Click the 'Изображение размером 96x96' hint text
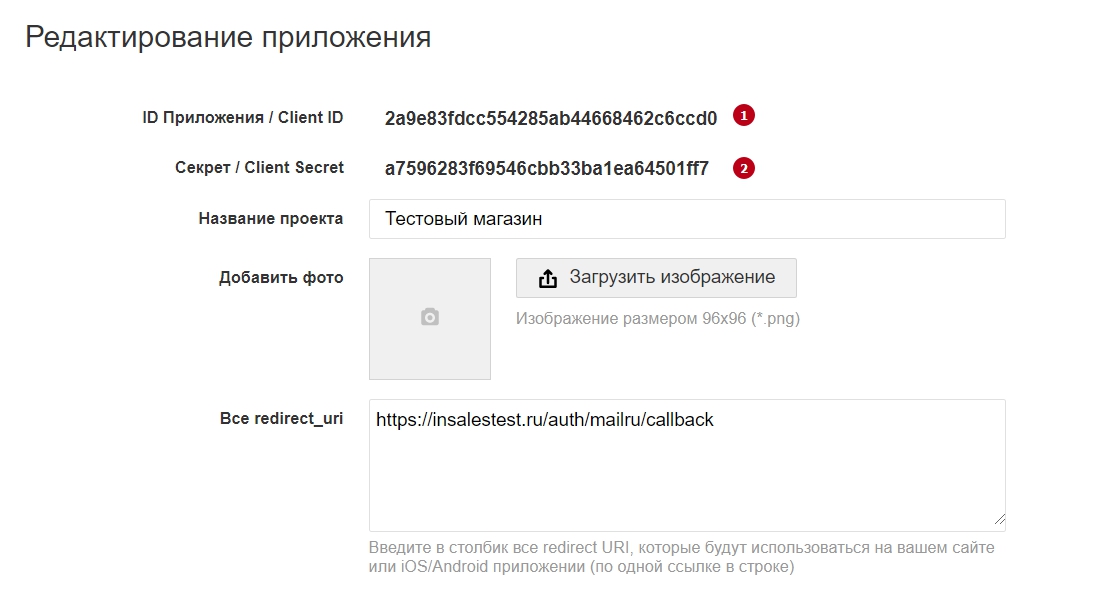 pyautogui.click(x=657, y=319)
